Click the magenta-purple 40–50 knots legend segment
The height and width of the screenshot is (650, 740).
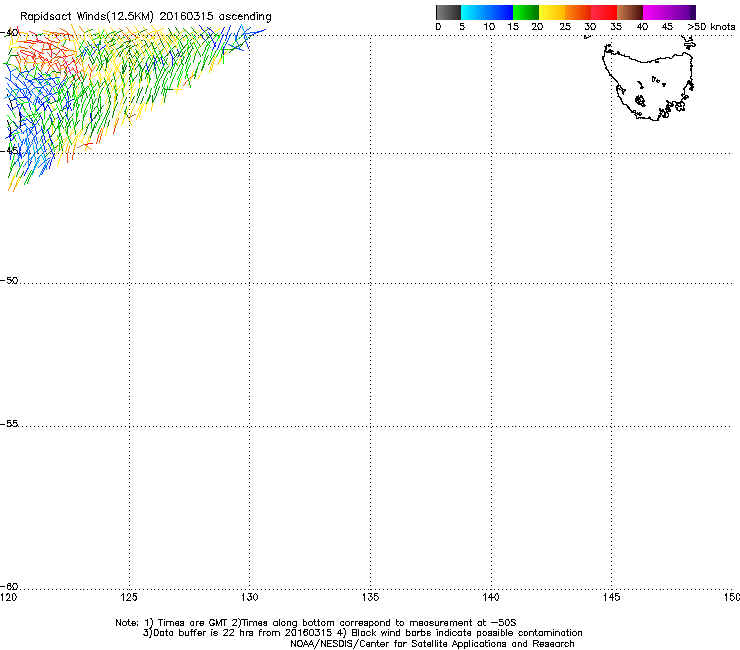pyautogui.click(x=669, y=12)
